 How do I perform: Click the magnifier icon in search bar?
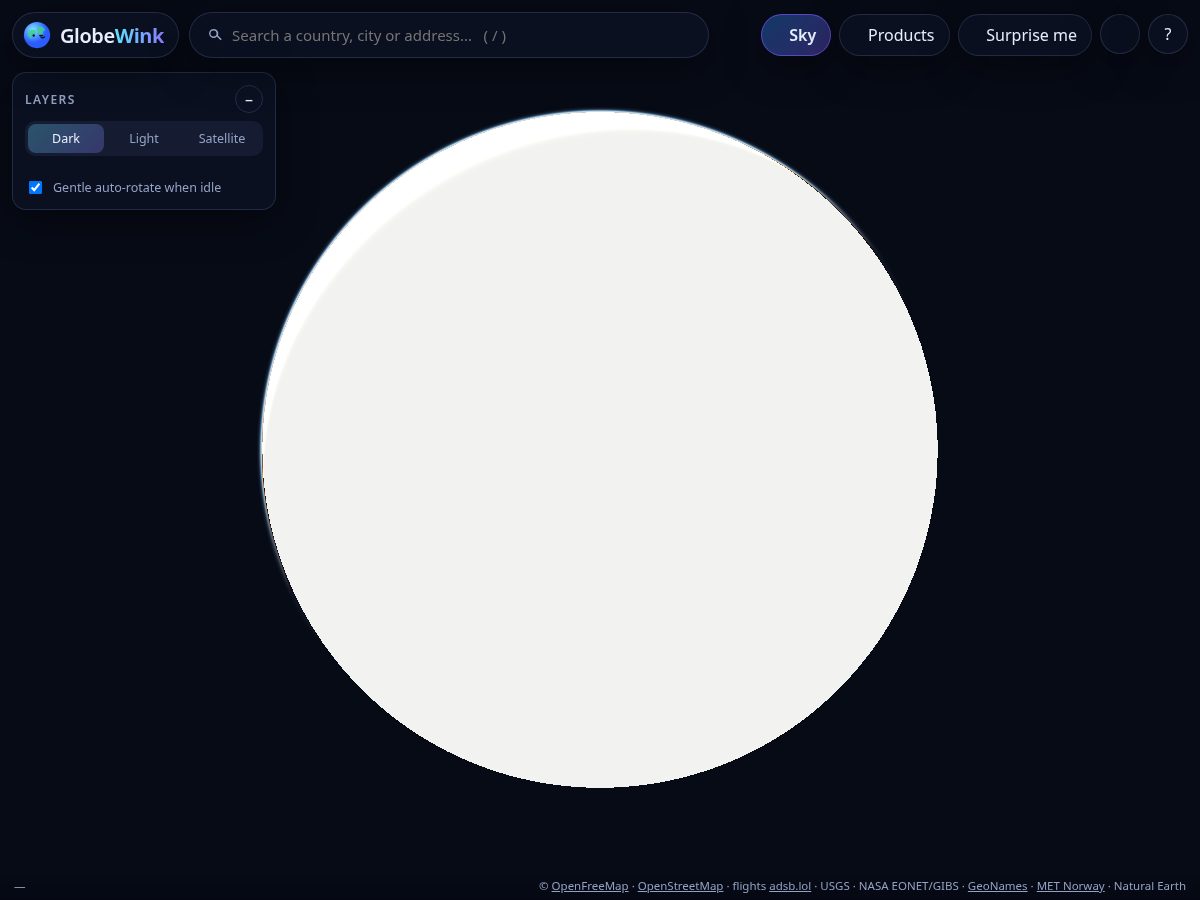pyautogui.click(x=215, y=35)
